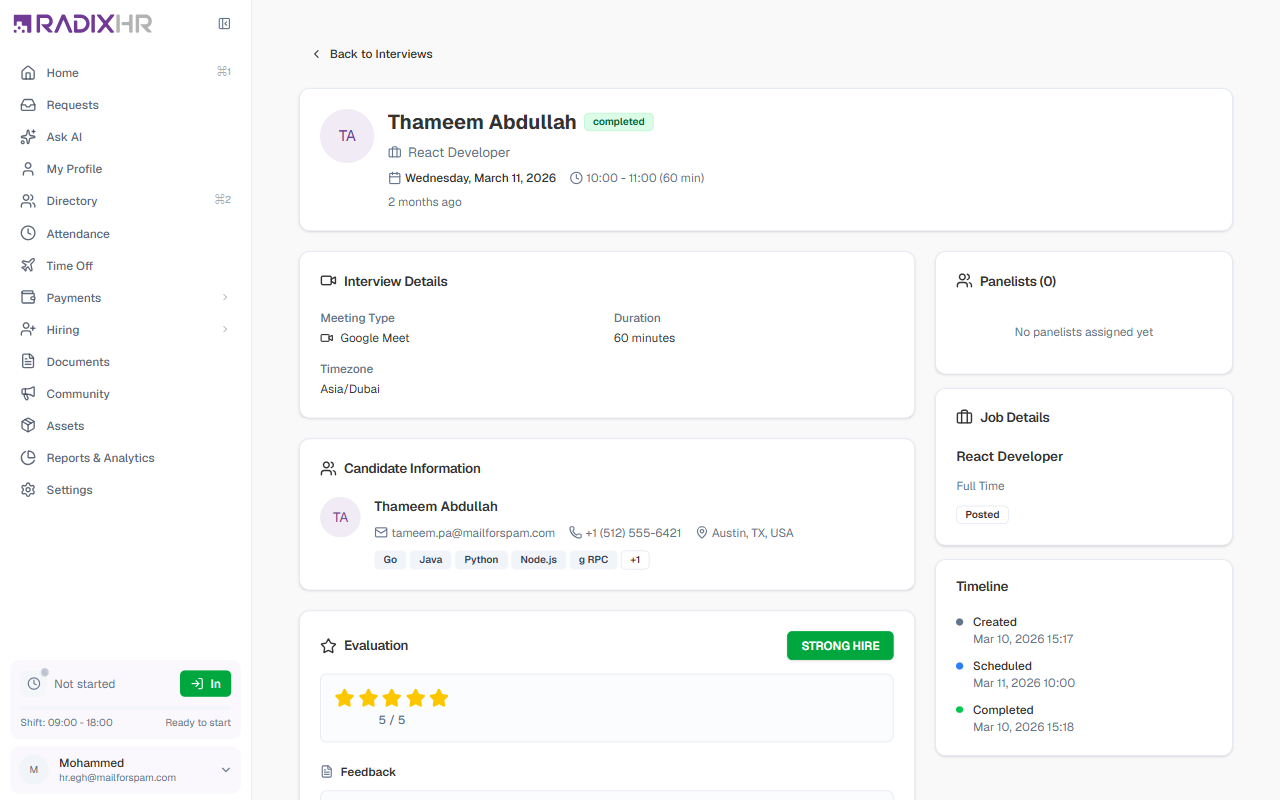
Task: Click the briefcase icon beside React Developer
Action: [395, 153]
